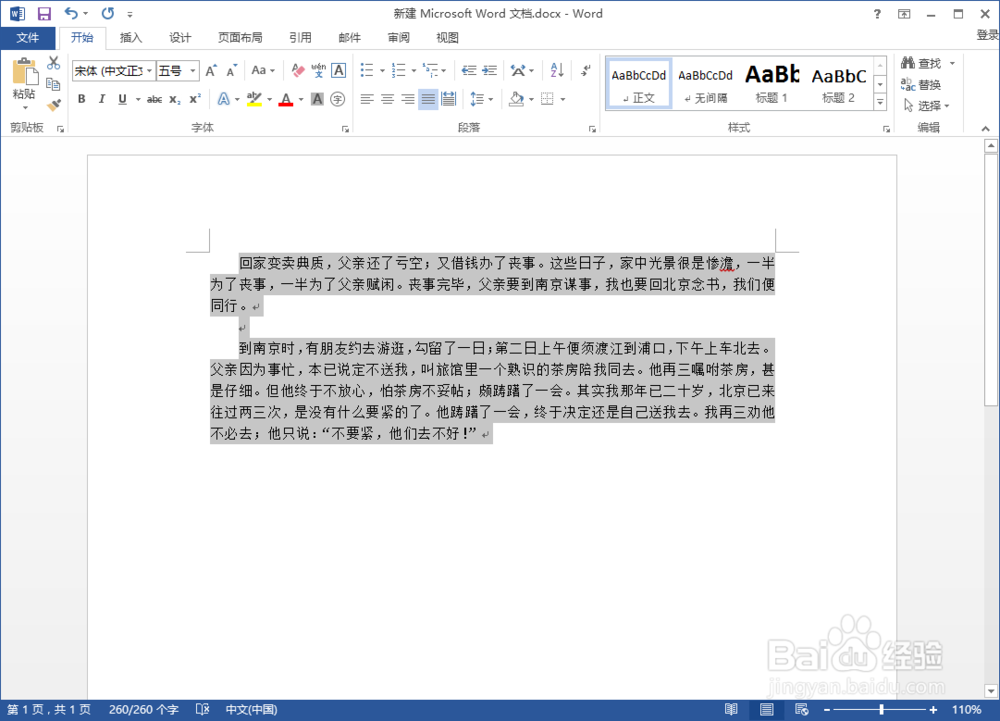This screenshot has width=1000, height=721.
Task: Expand the numbering list dropdown arrow
Action: click(x=414, y=71)
